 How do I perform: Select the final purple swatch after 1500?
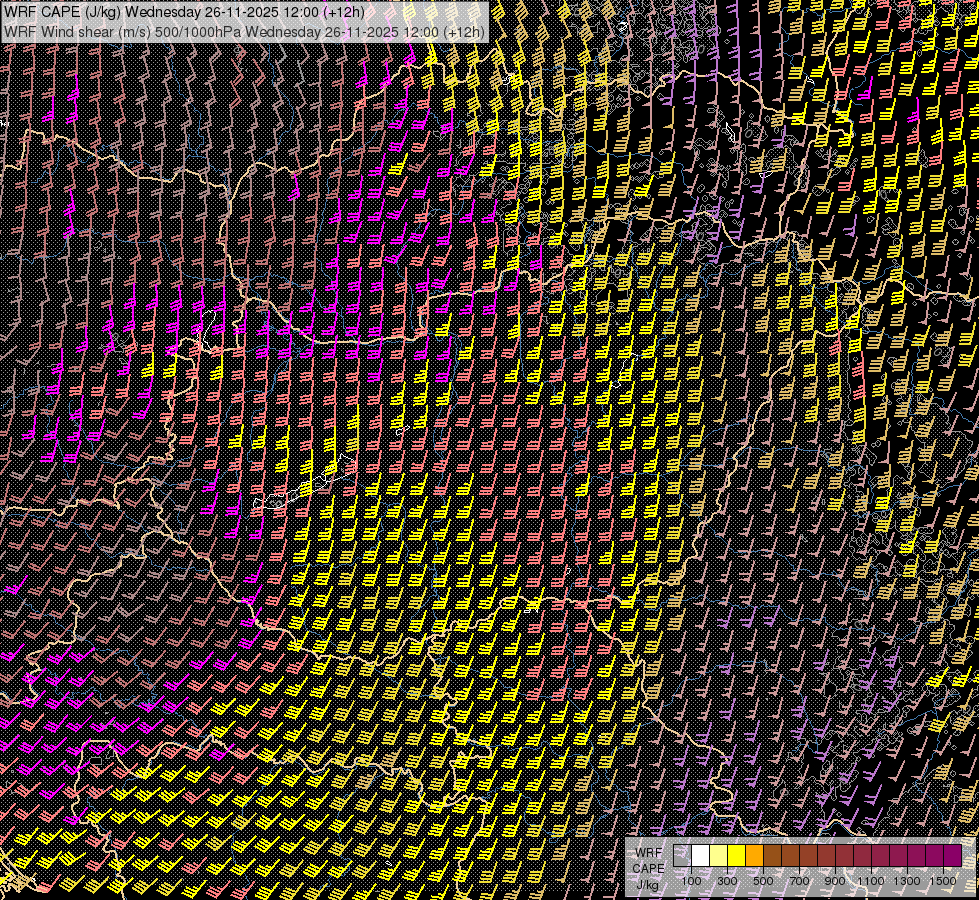pyautogui.click(x=952, y=856)
